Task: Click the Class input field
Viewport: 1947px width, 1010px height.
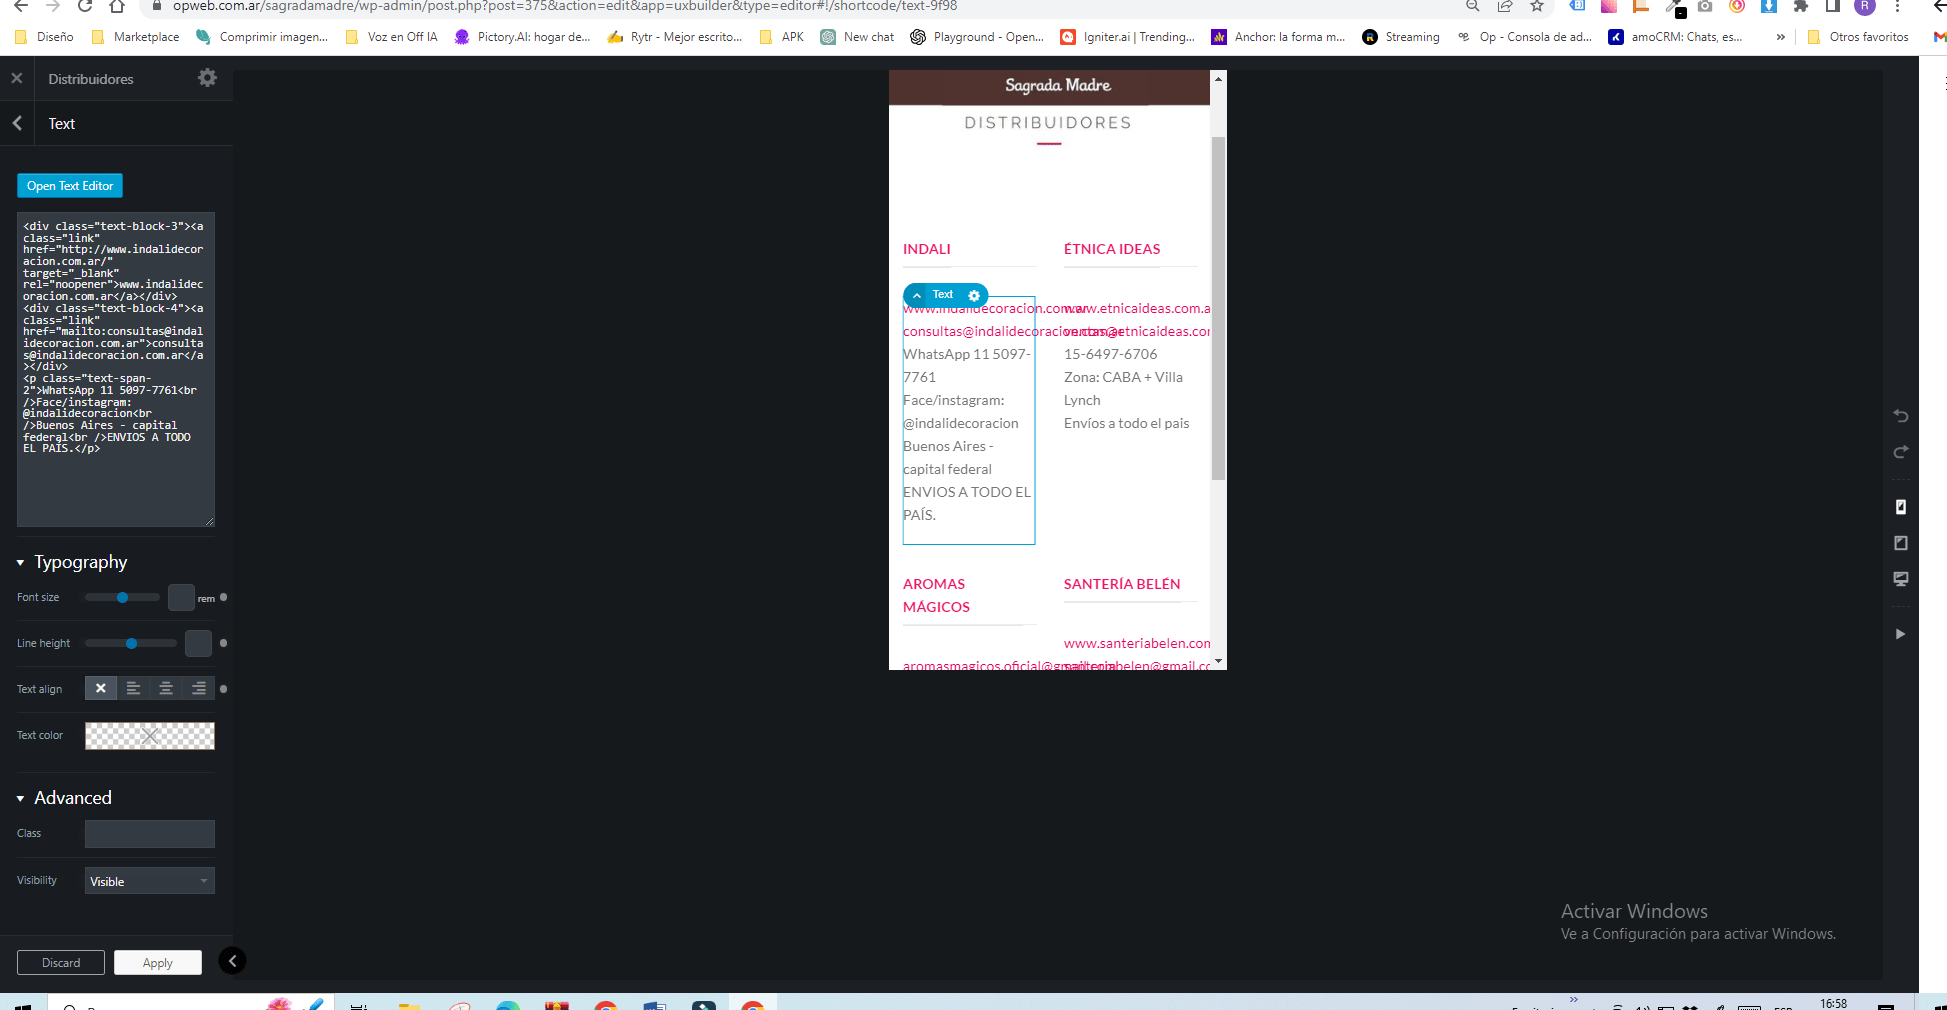Action: (x=150, y=833)
